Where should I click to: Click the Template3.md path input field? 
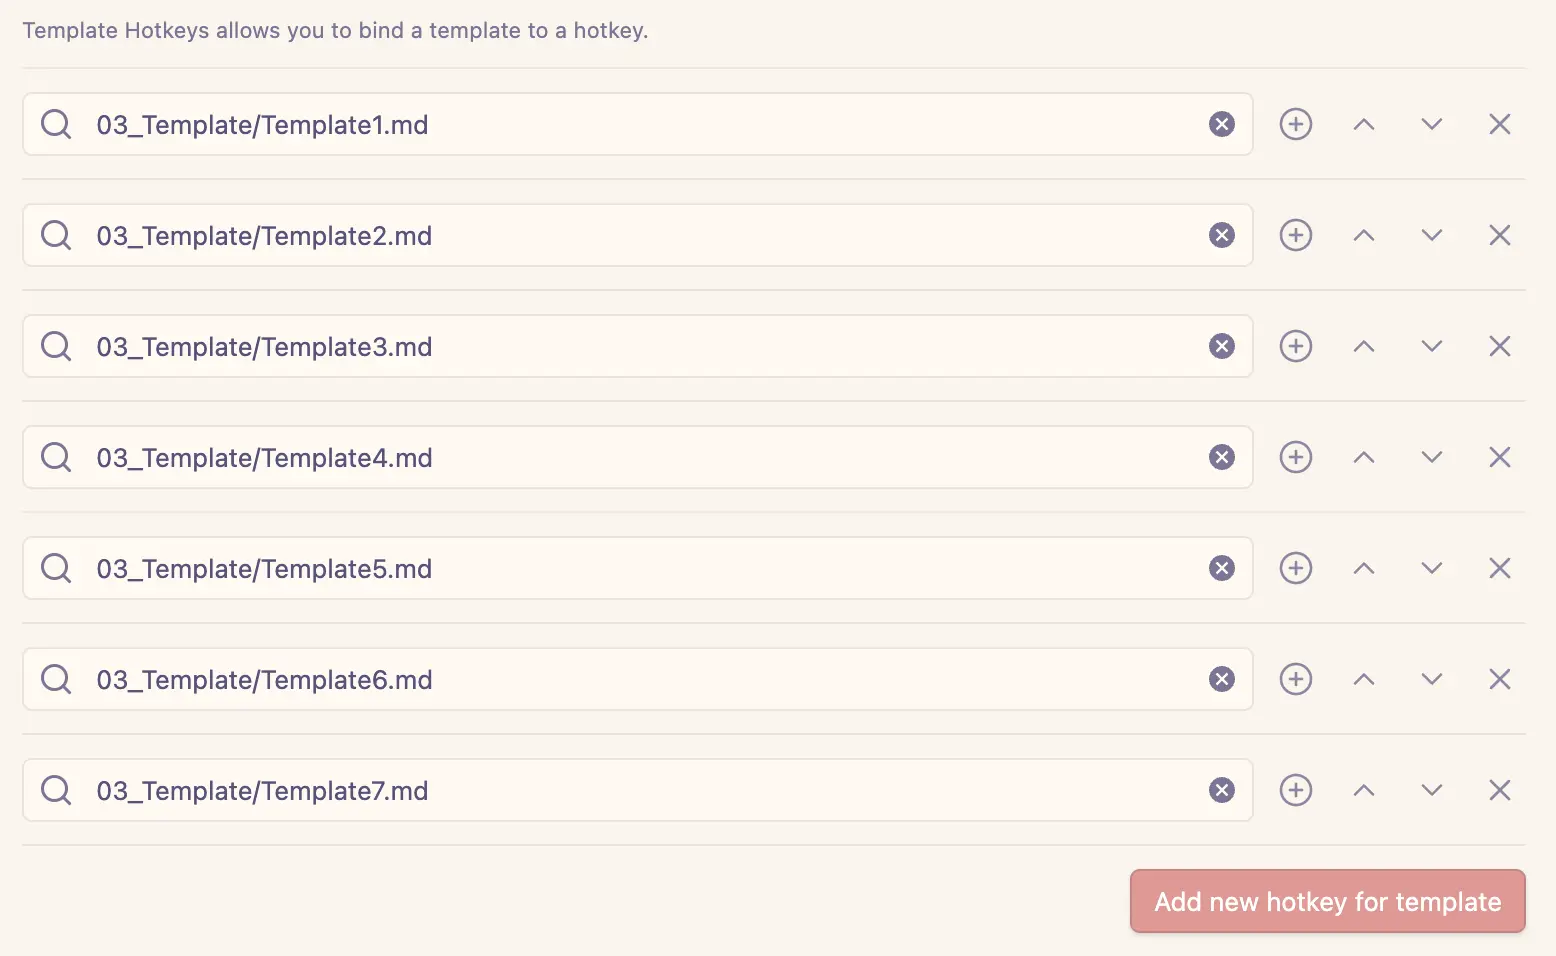[x=640, y=346]
